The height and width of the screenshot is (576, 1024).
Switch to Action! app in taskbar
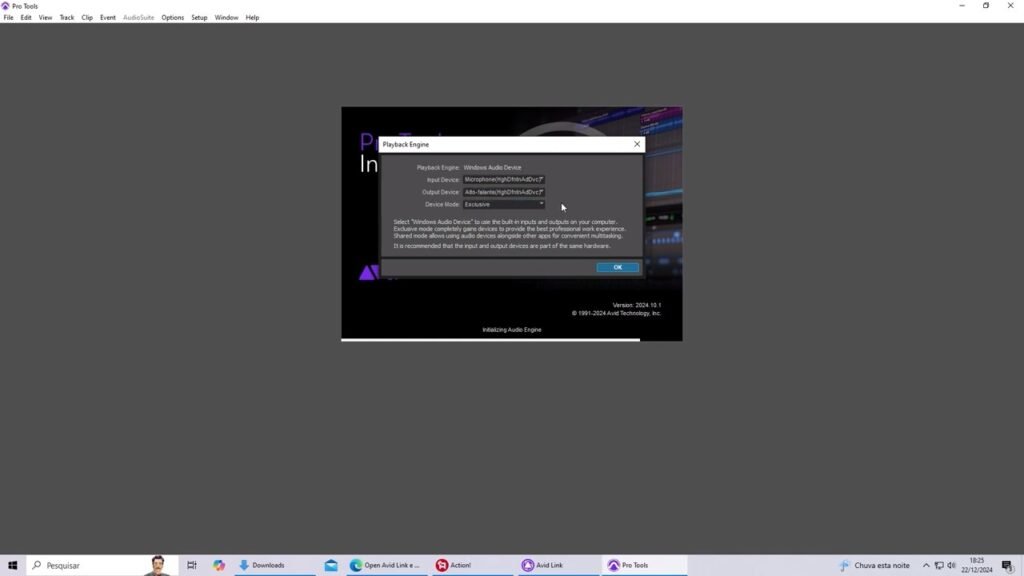(x=472, y=565)
